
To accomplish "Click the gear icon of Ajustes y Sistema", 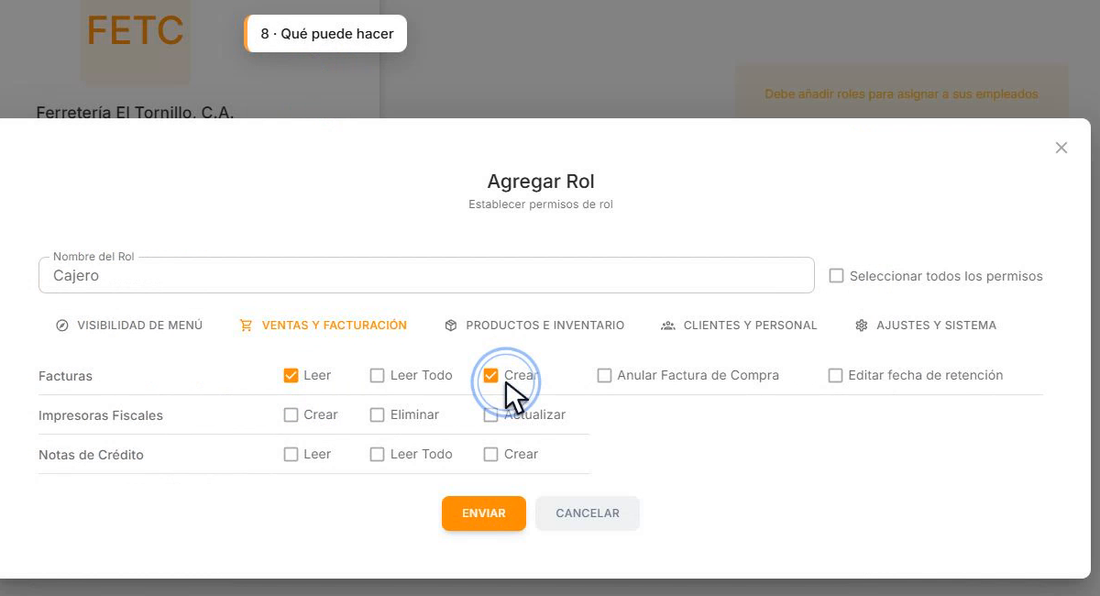I will point(861,325).
